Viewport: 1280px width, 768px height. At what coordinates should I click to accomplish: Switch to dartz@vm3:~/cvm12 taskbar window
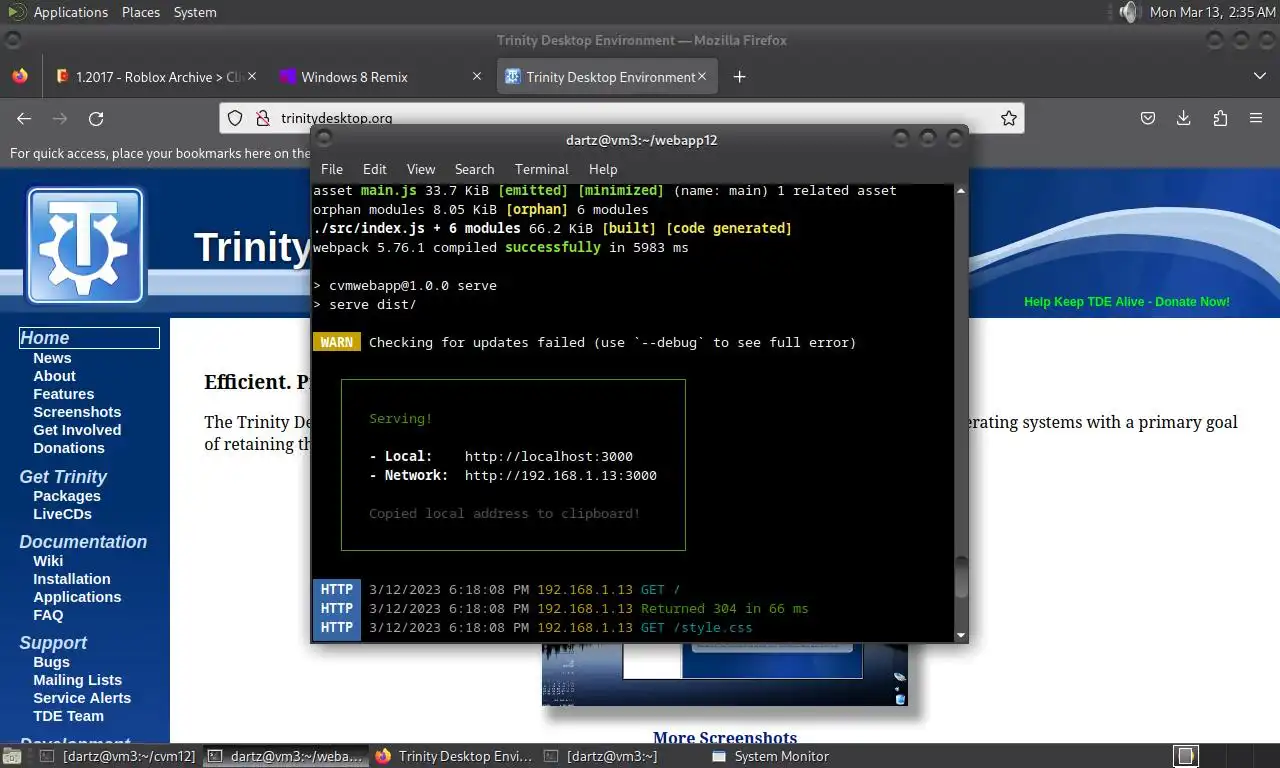[119, 756]
